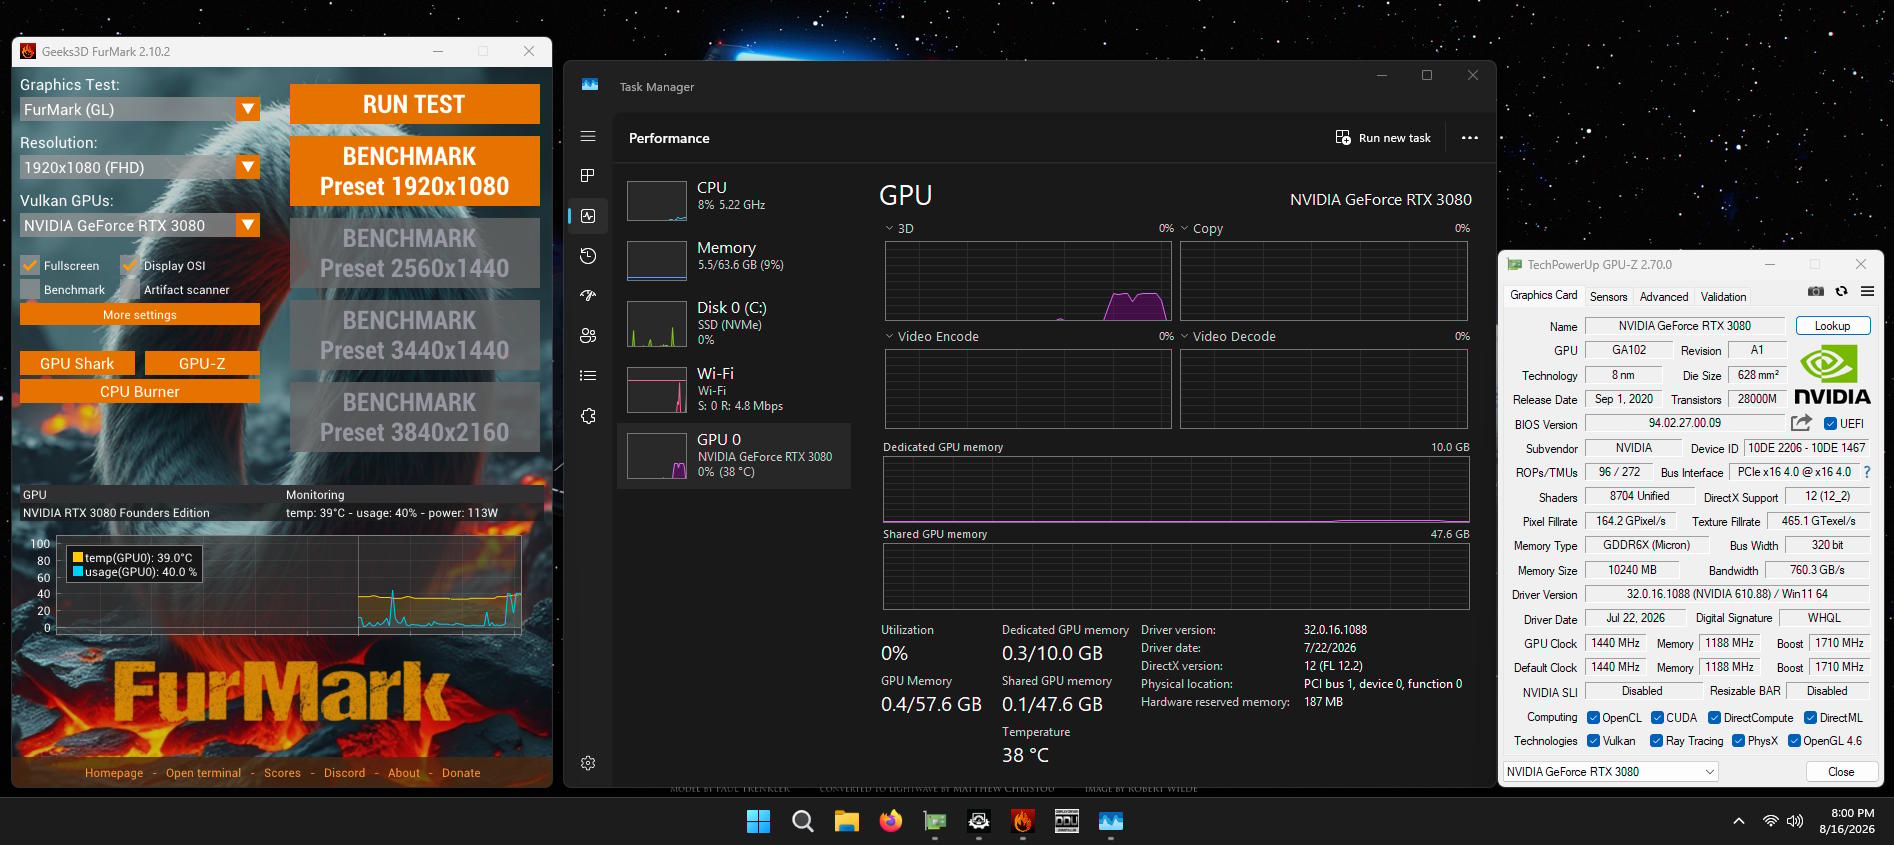The width and height of the screenshot is (1894, 845).
Task: Select Wi-Fi performance entry
Action: (734, 389)
